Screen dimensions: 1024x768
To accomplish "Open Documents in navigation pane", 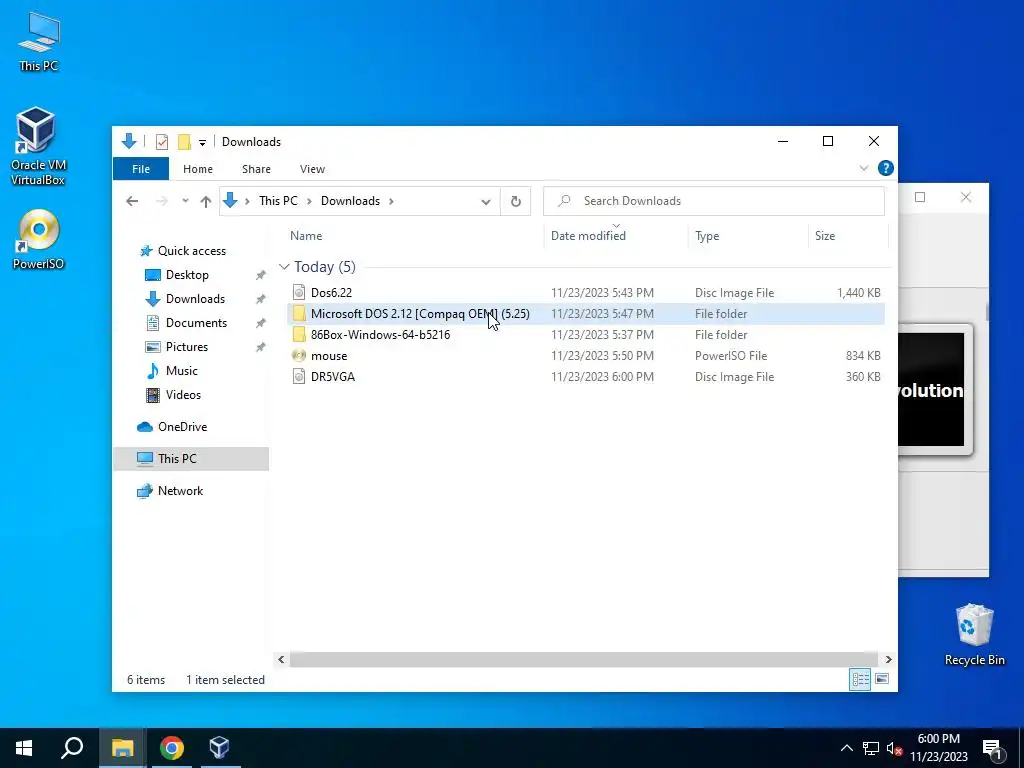I will (196, 323).
